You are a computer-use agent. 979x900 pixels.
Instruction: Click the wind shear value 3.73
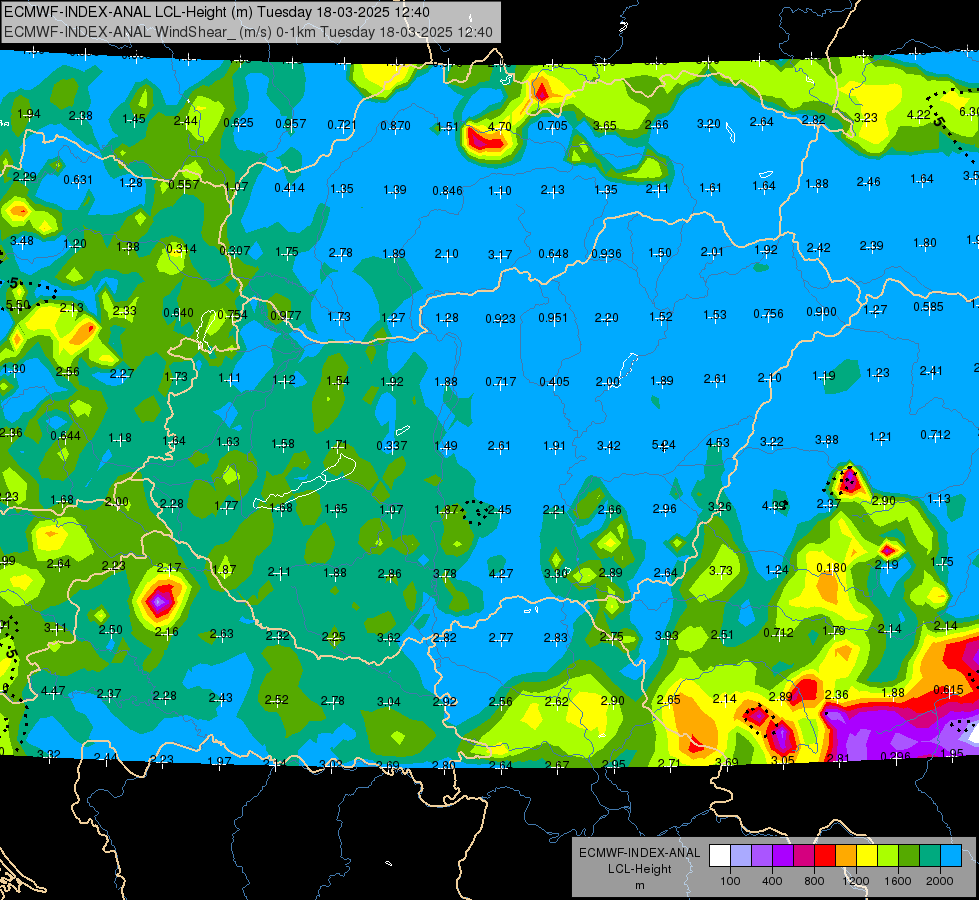click(x=721, y=571)
